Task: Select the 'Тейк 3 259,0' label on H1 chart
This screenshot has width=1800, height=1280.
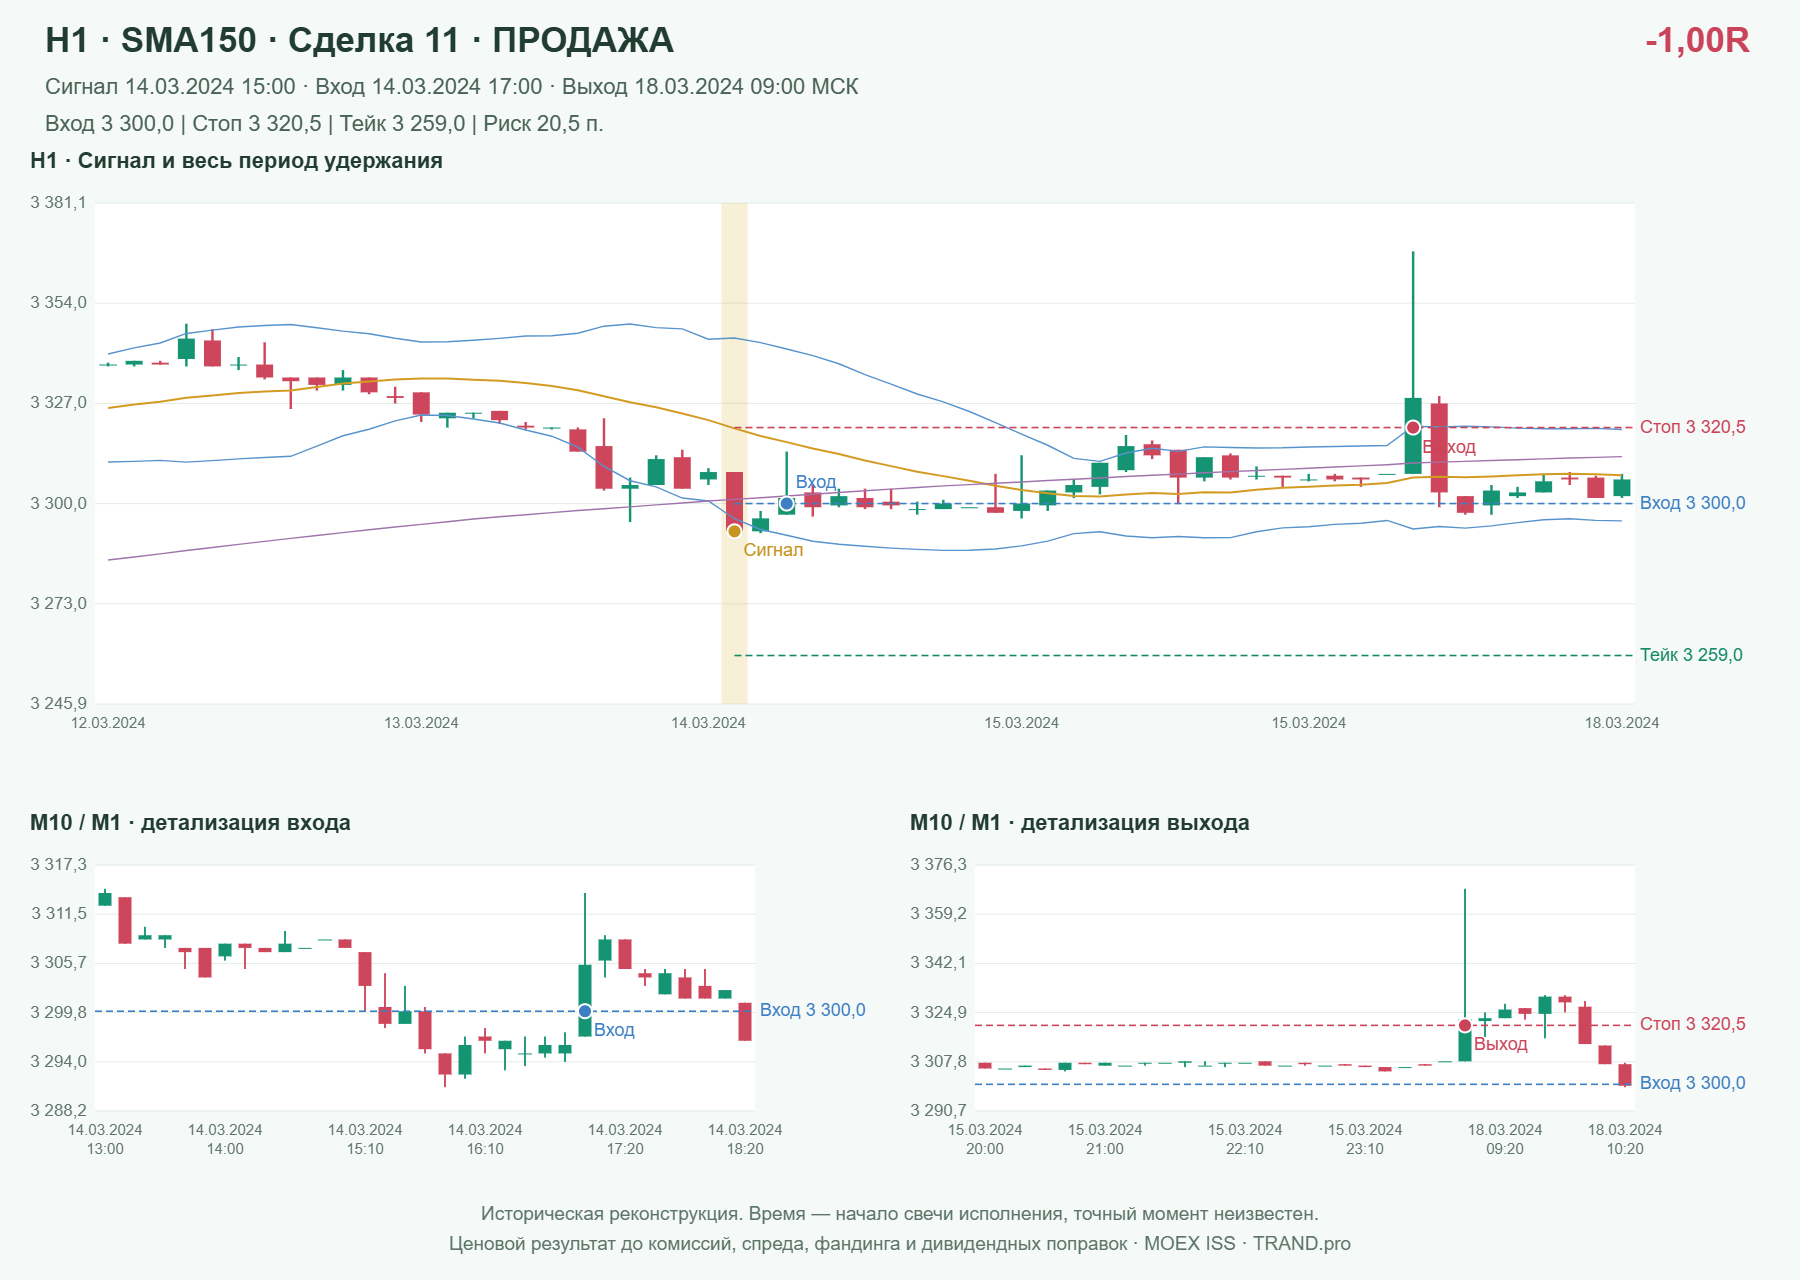Action: click(x=1691, y=655)
